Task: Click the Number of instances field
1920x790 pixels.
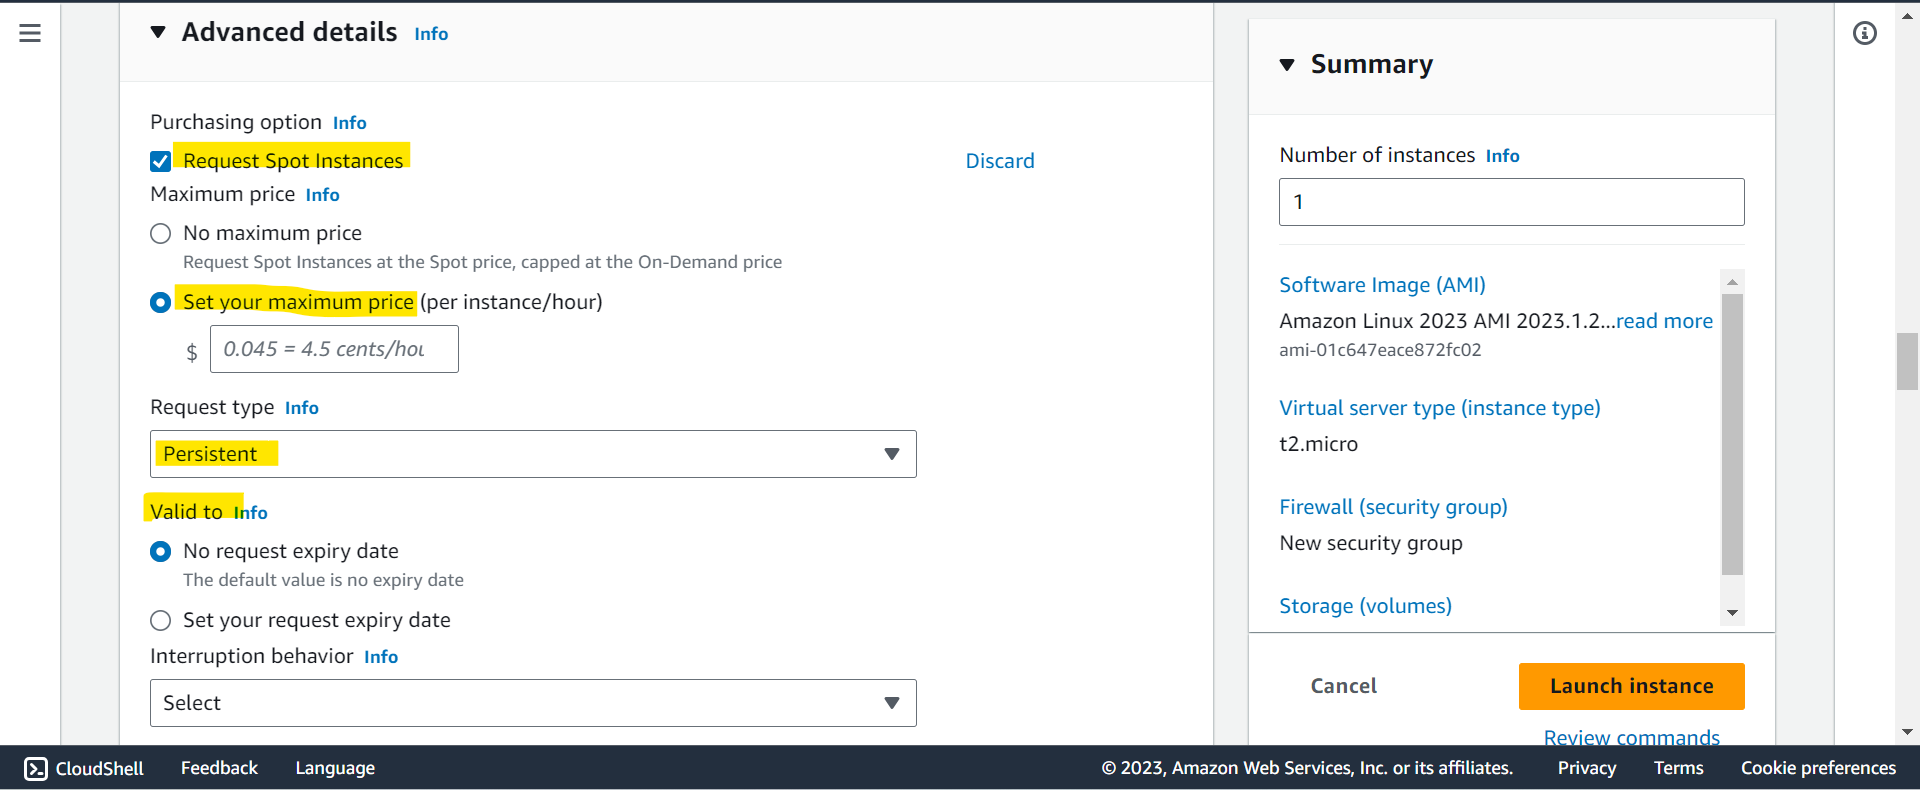Action: (x=1512, y=202)
